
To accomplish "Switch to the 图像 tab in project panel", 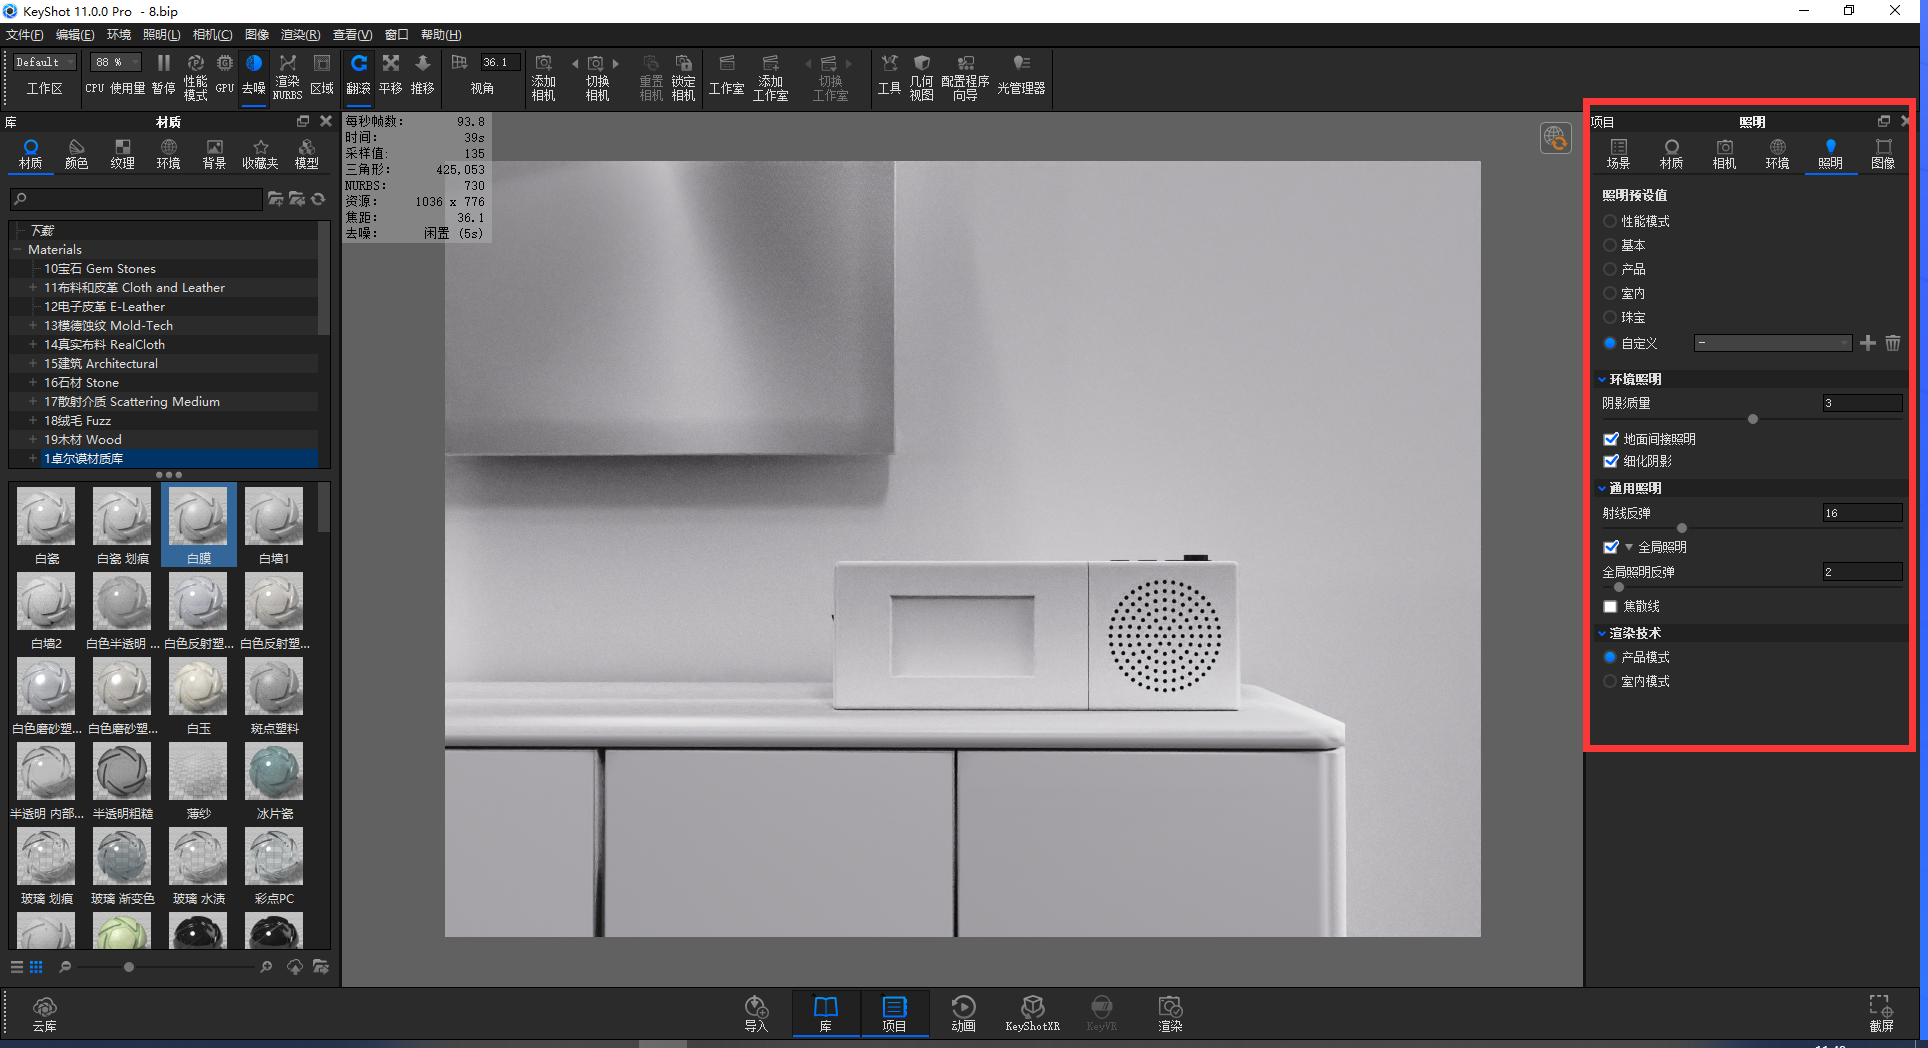I will pyautogui.click(x=1883, y=154).
